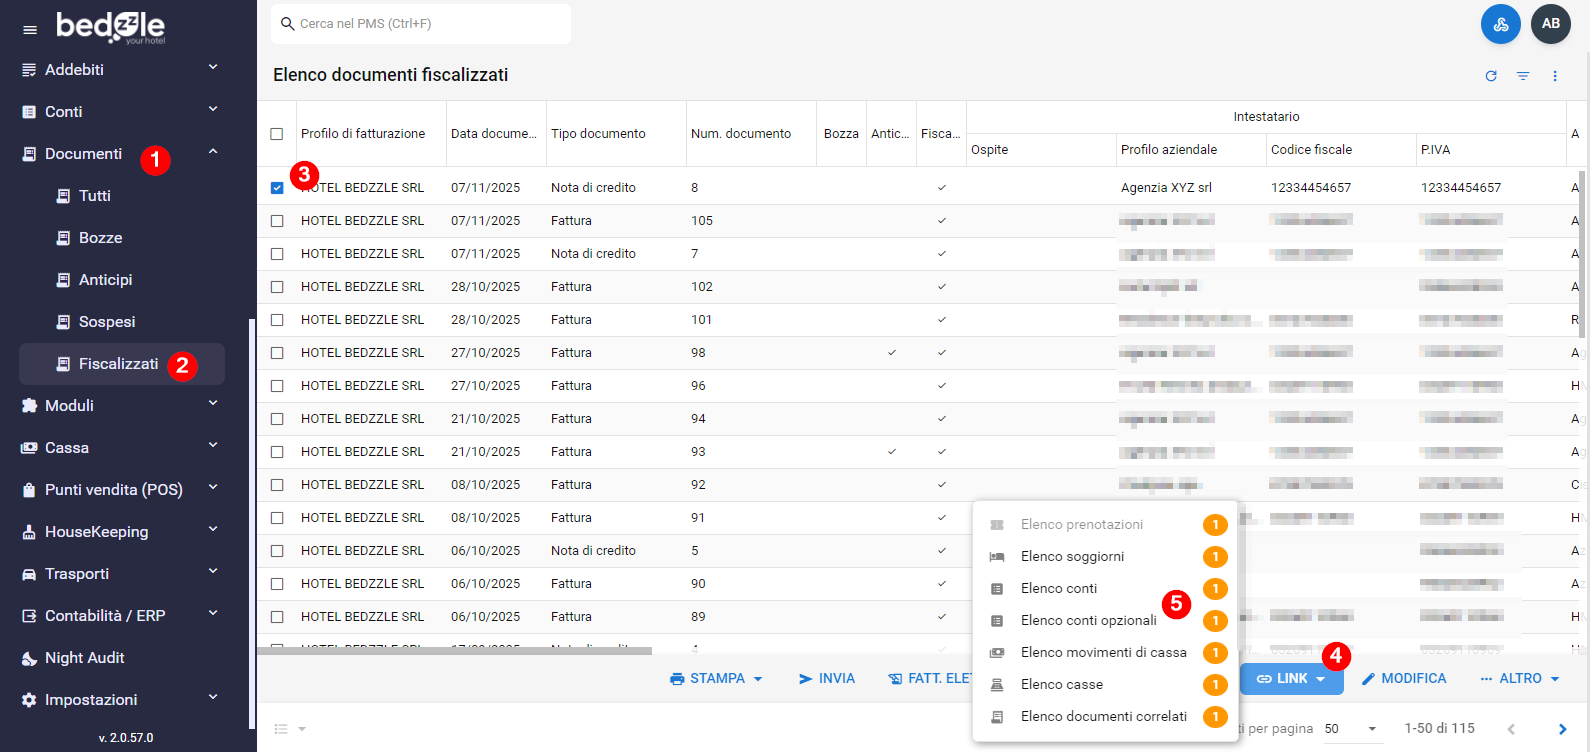Open the filter icon above the table
Screen dimensions: 1590x752
pos(1523,76)
